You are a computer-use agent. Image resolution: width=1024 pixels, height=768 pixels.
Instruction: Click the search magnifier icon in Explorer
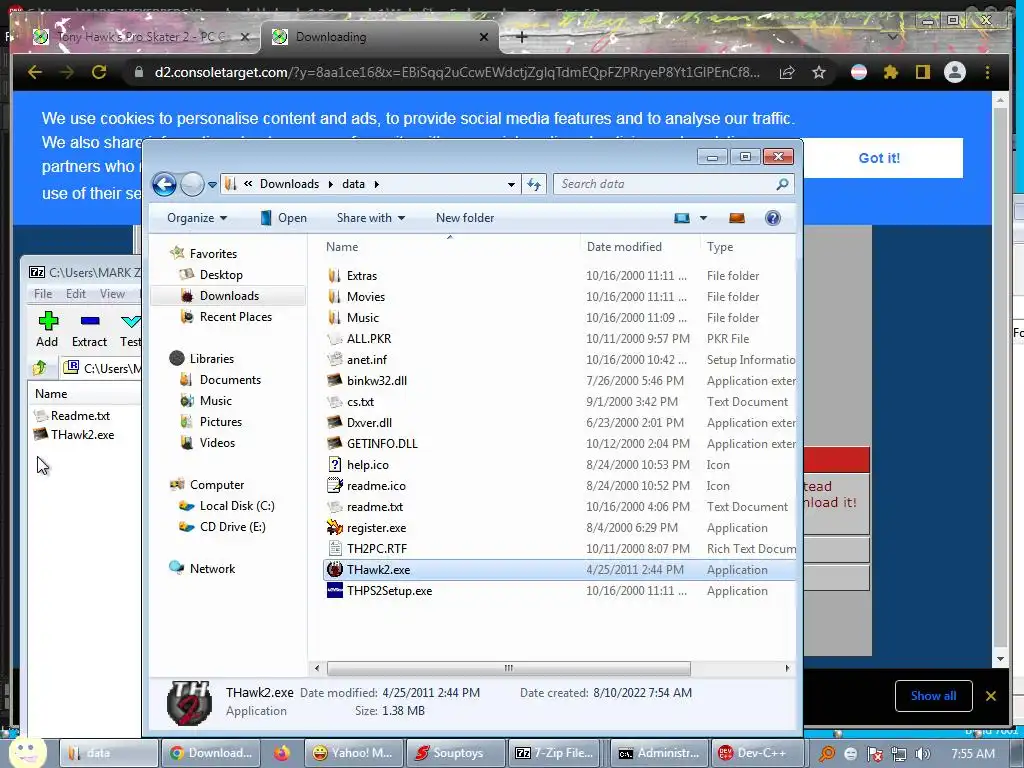(782, 184)
